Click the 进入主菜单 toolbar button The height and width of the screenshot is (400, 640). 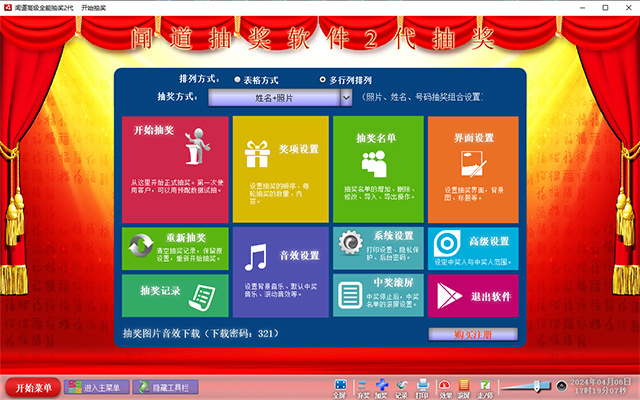point(97,387)
